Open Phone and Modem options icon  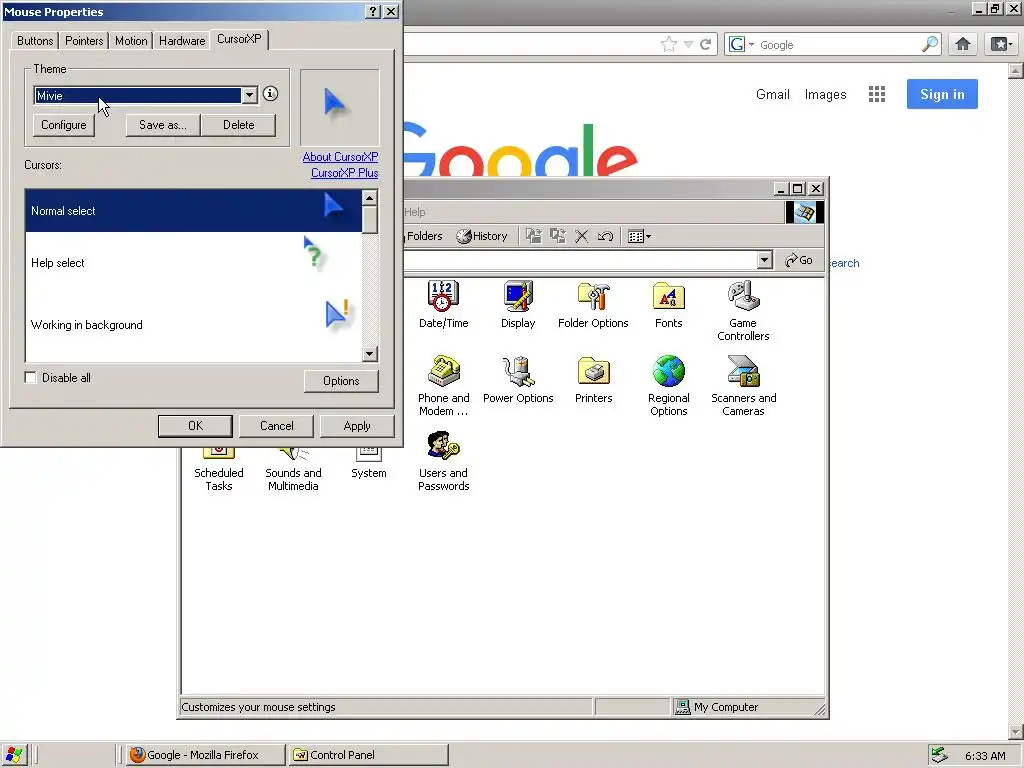tap(443, 386)
